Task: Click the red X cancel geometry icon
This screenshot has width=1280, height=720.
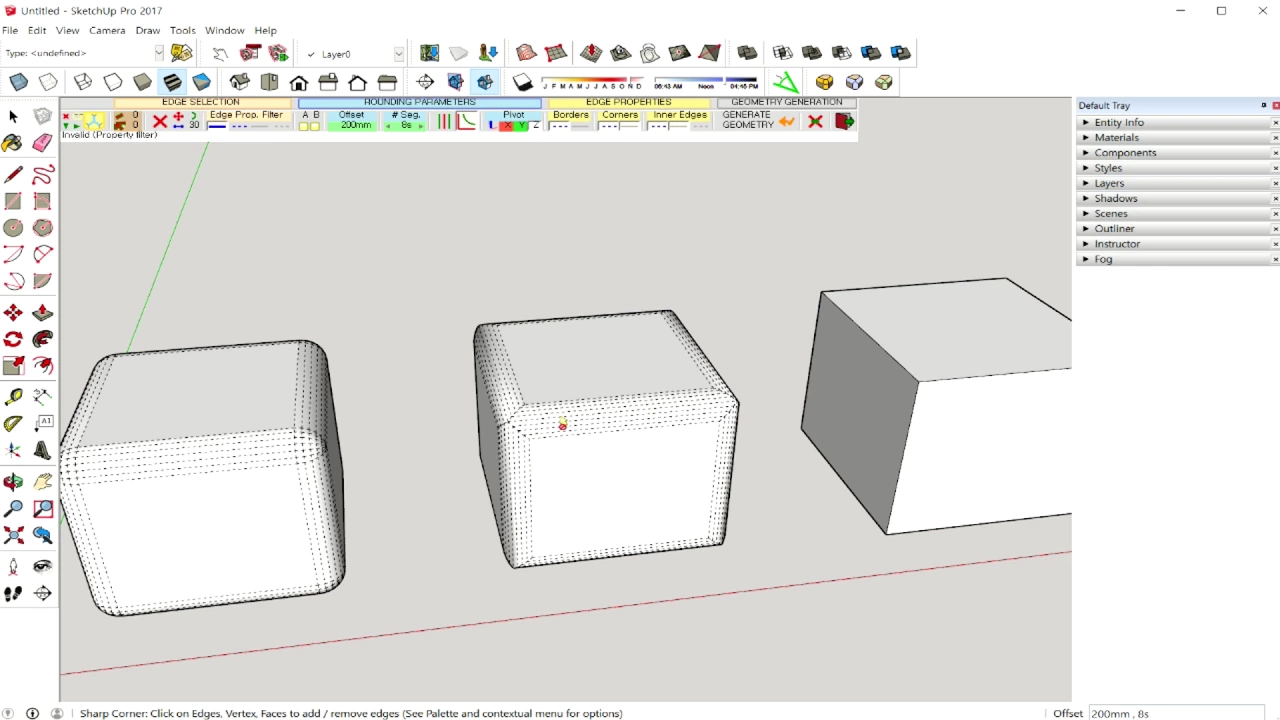Action: point(816,121)
